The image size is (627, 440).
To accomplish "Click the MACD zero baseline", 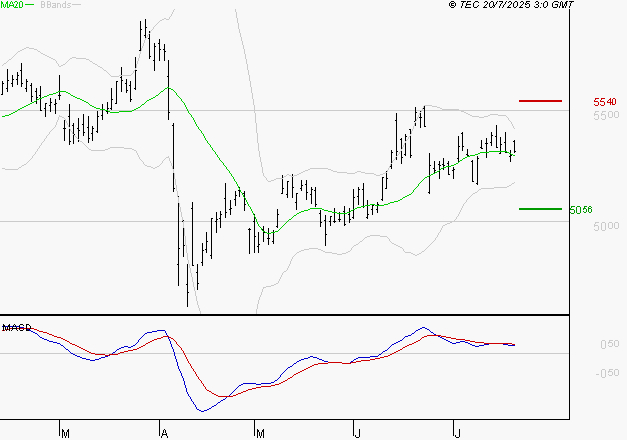I will pos(285,353).
